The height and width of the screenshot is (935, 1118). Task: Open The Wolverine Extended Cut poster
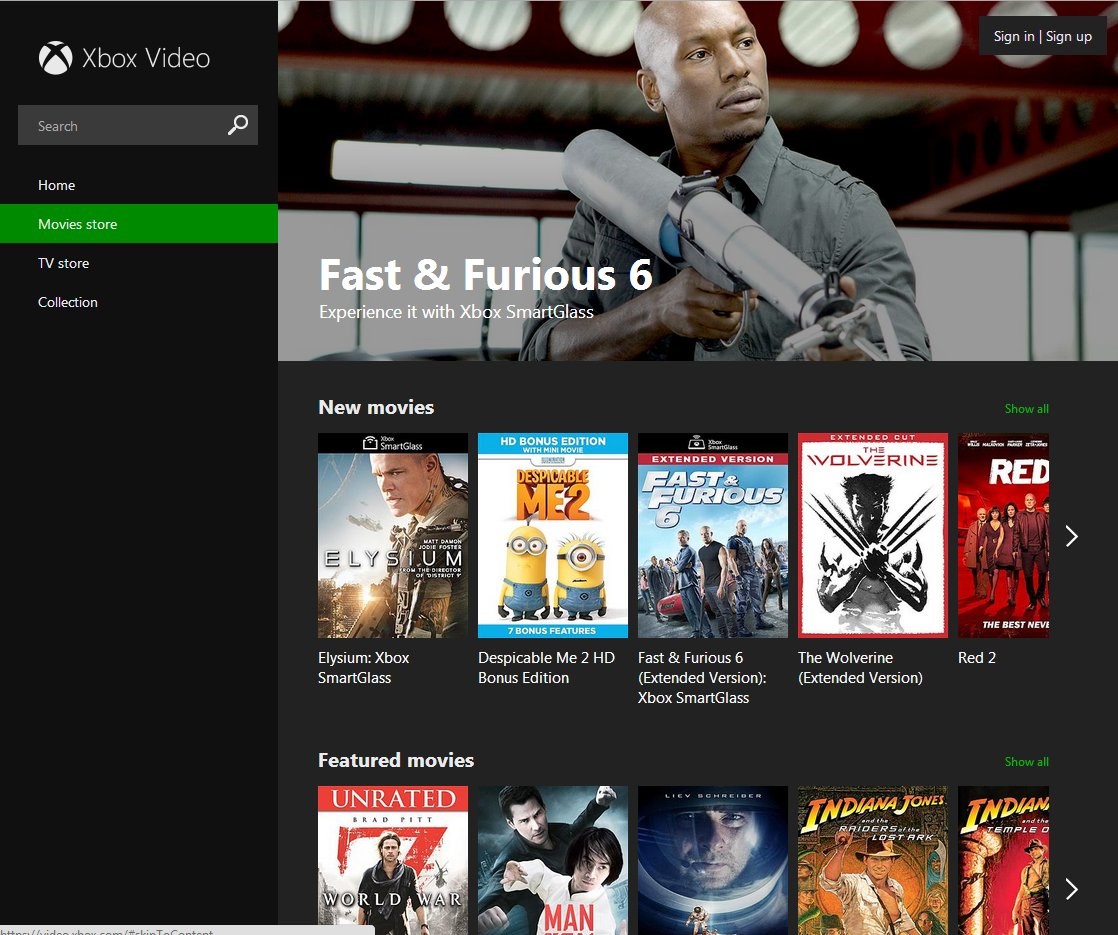click(873, 536)
